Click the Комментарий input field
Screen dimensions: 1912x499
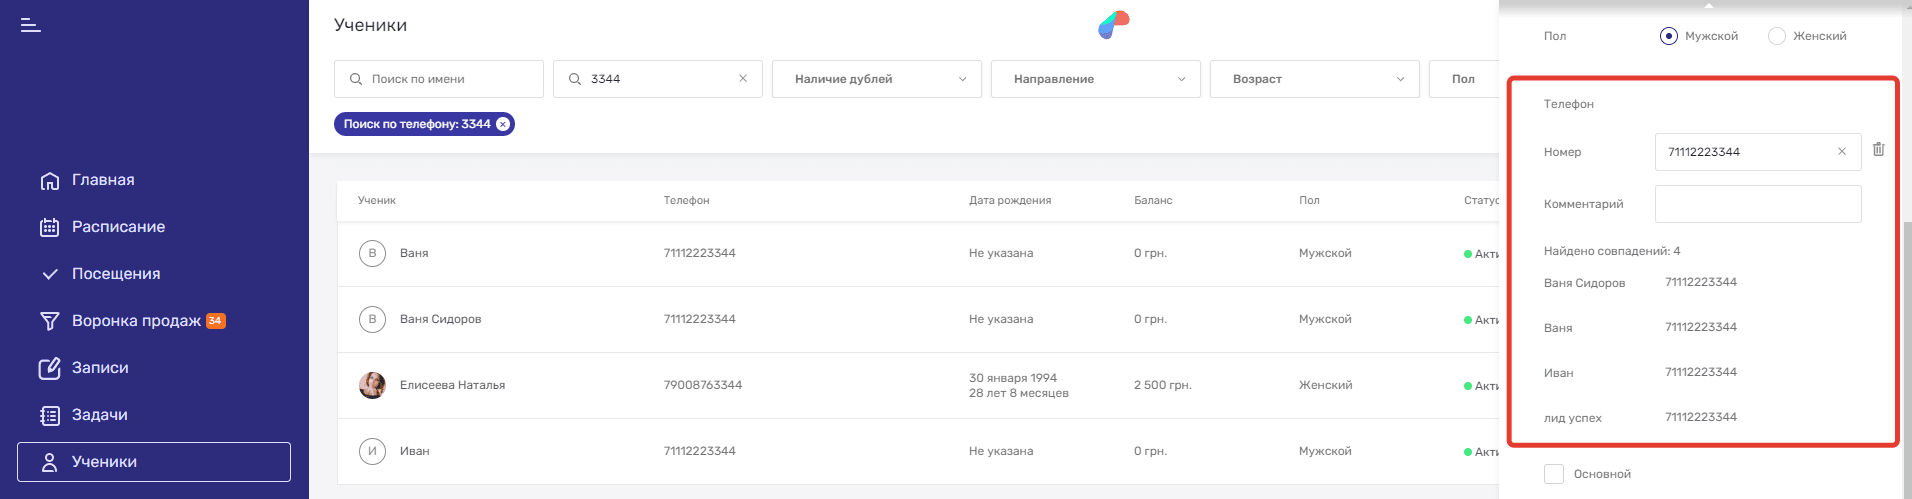pyautogui.click(x=1757, y=204)
